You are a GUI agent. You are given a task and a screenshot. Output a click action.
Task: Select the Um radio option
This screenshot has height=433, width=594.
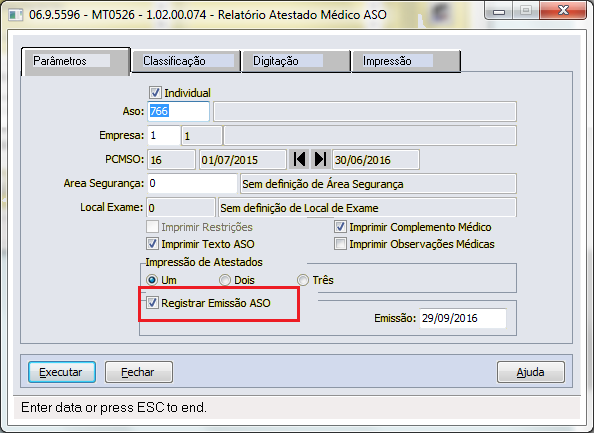[x=152, y=280]
